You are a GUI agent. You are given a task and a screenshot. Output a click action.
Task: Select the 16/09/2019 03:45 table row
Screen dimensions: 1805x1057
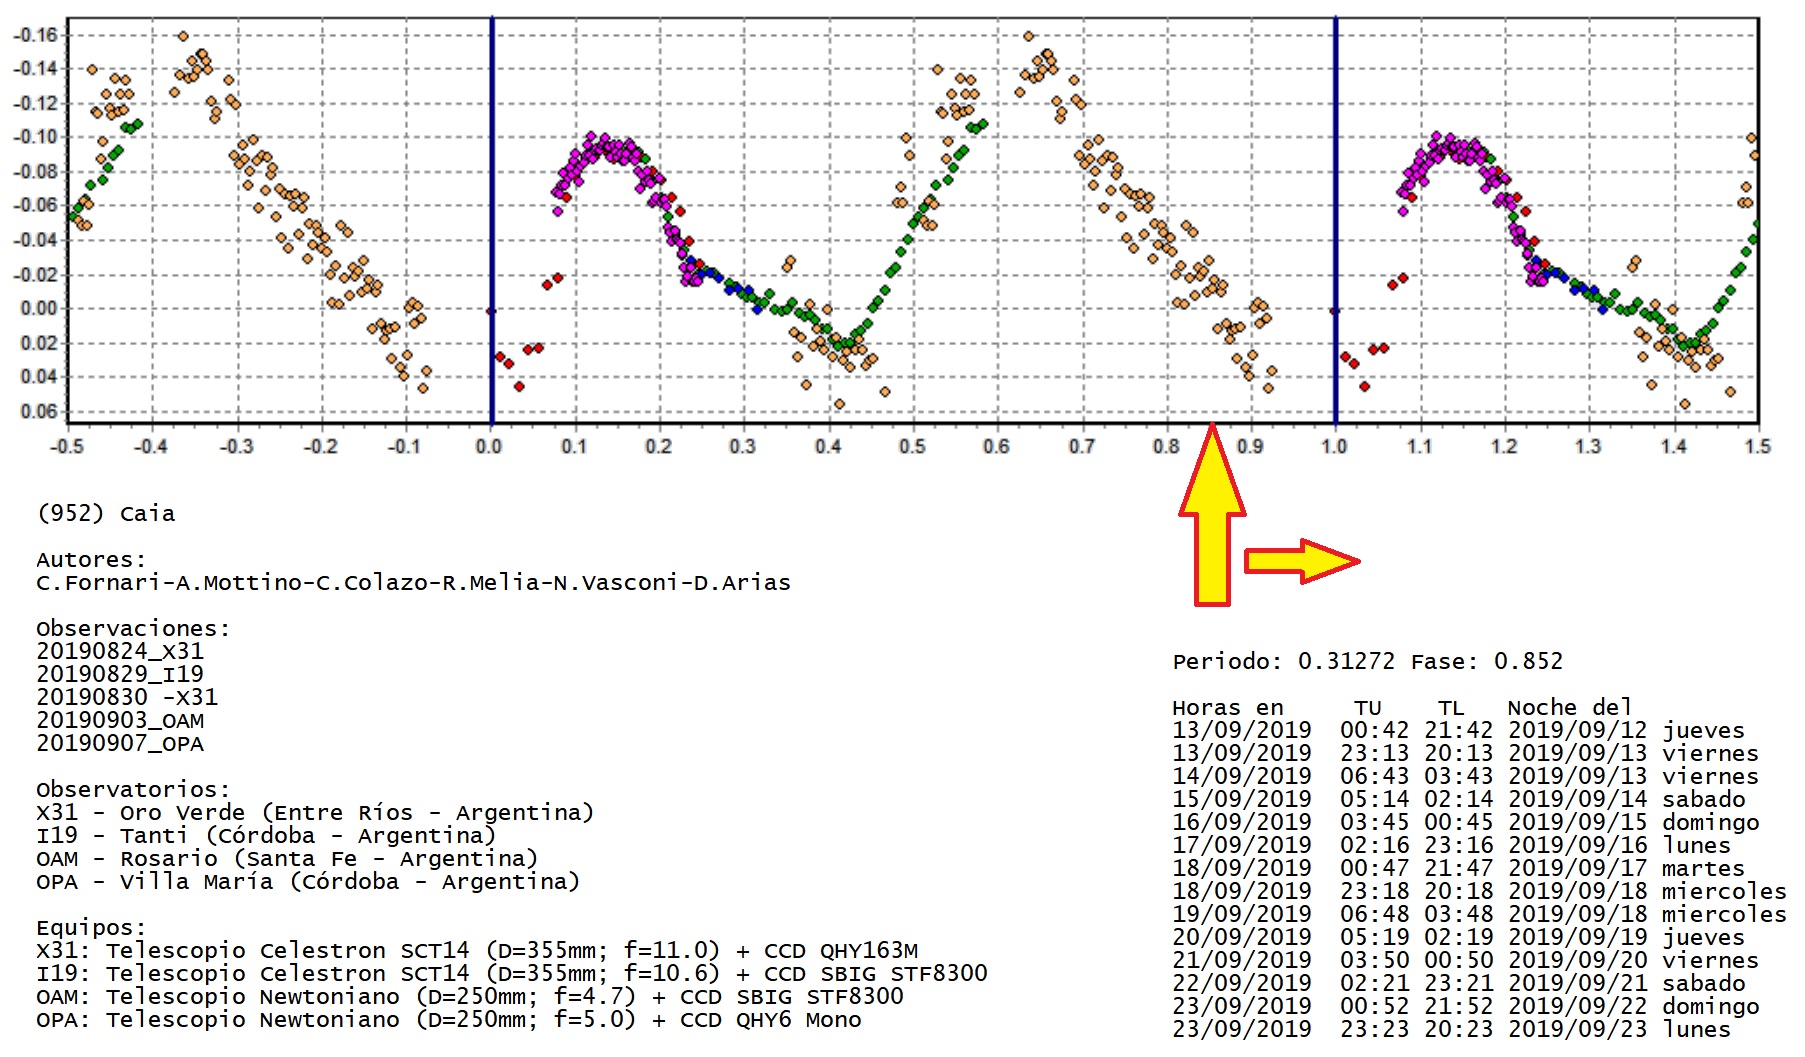1465,822
